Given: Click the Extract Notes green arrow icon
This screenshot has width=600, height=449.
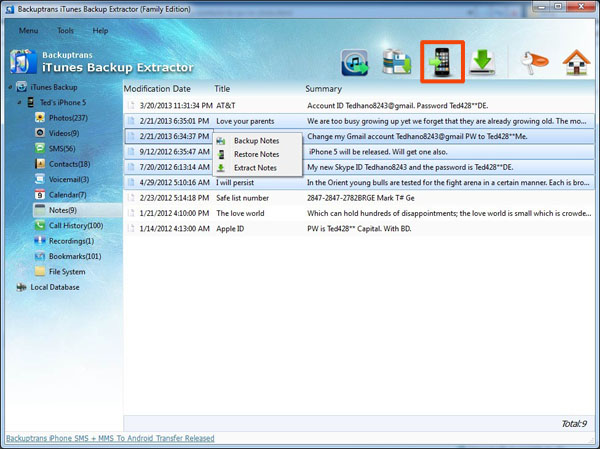Looking at the screenshot, I should 221,168.
